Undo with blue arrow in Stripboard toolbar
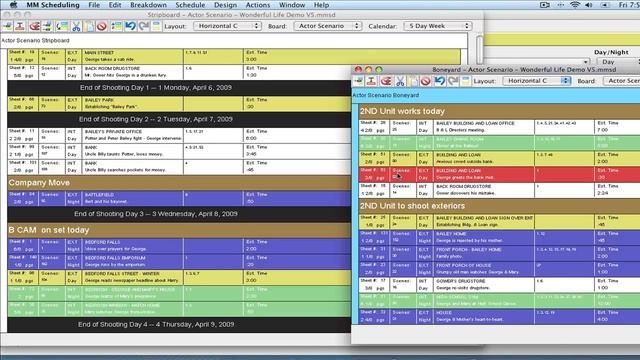This screenshot has width=640, height=360. click(x=130, y=27)
